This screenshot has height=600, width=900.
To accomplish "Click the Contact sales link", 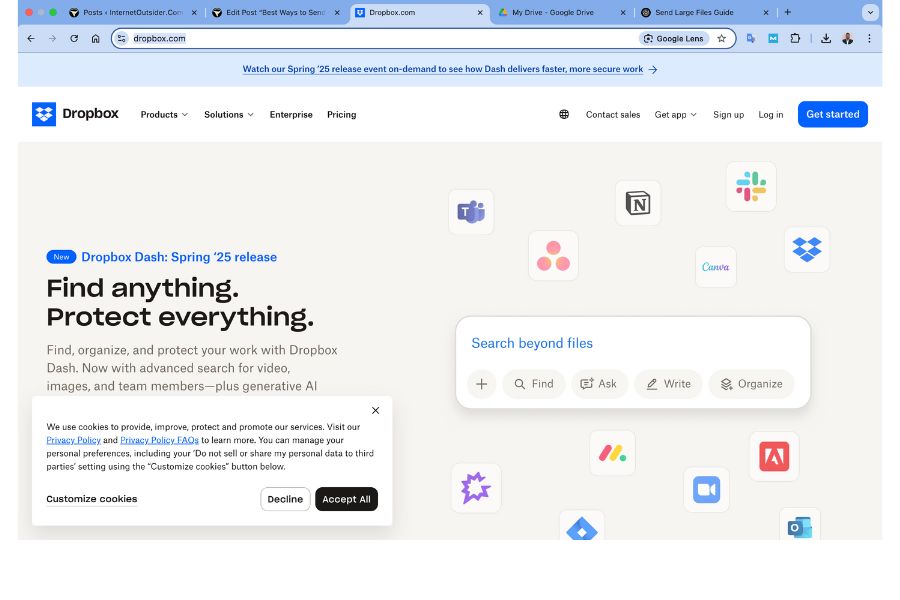I will point(613,115).
